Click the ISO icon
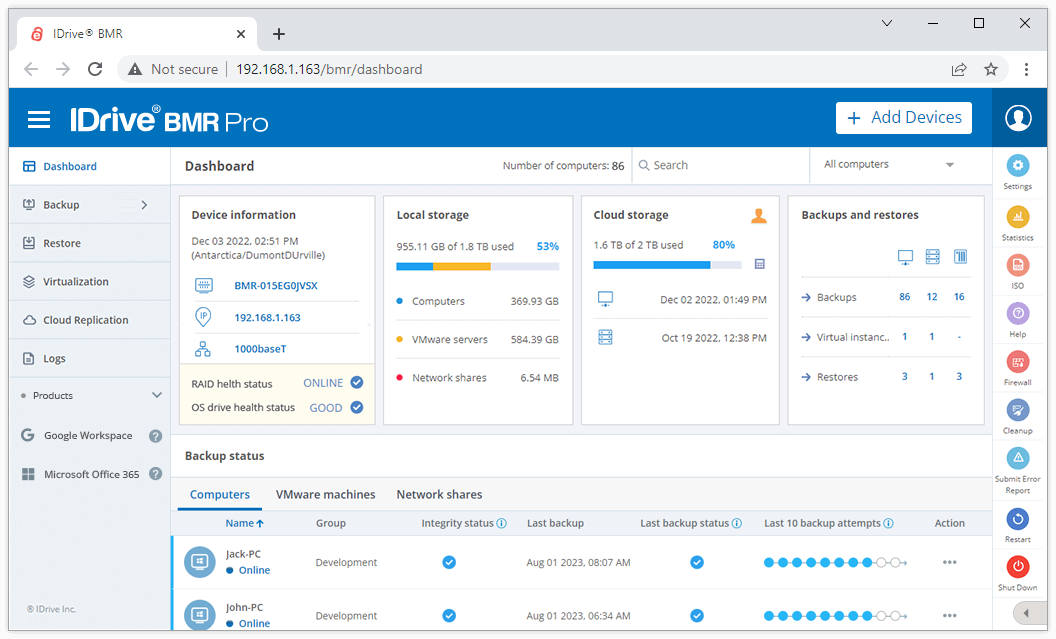This screenshot has height=639, width=1056. coord(1018,265)
